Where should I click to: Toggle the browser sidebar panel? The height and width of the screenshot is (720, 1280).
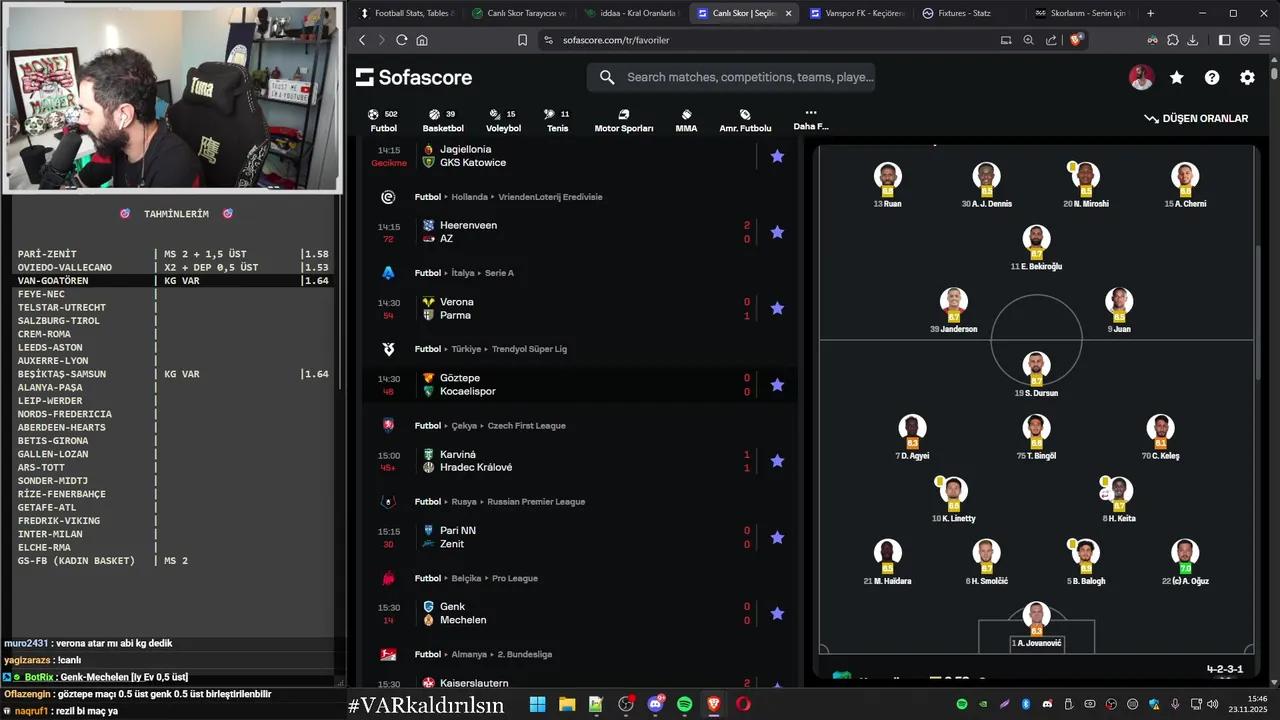point(1224,40)
